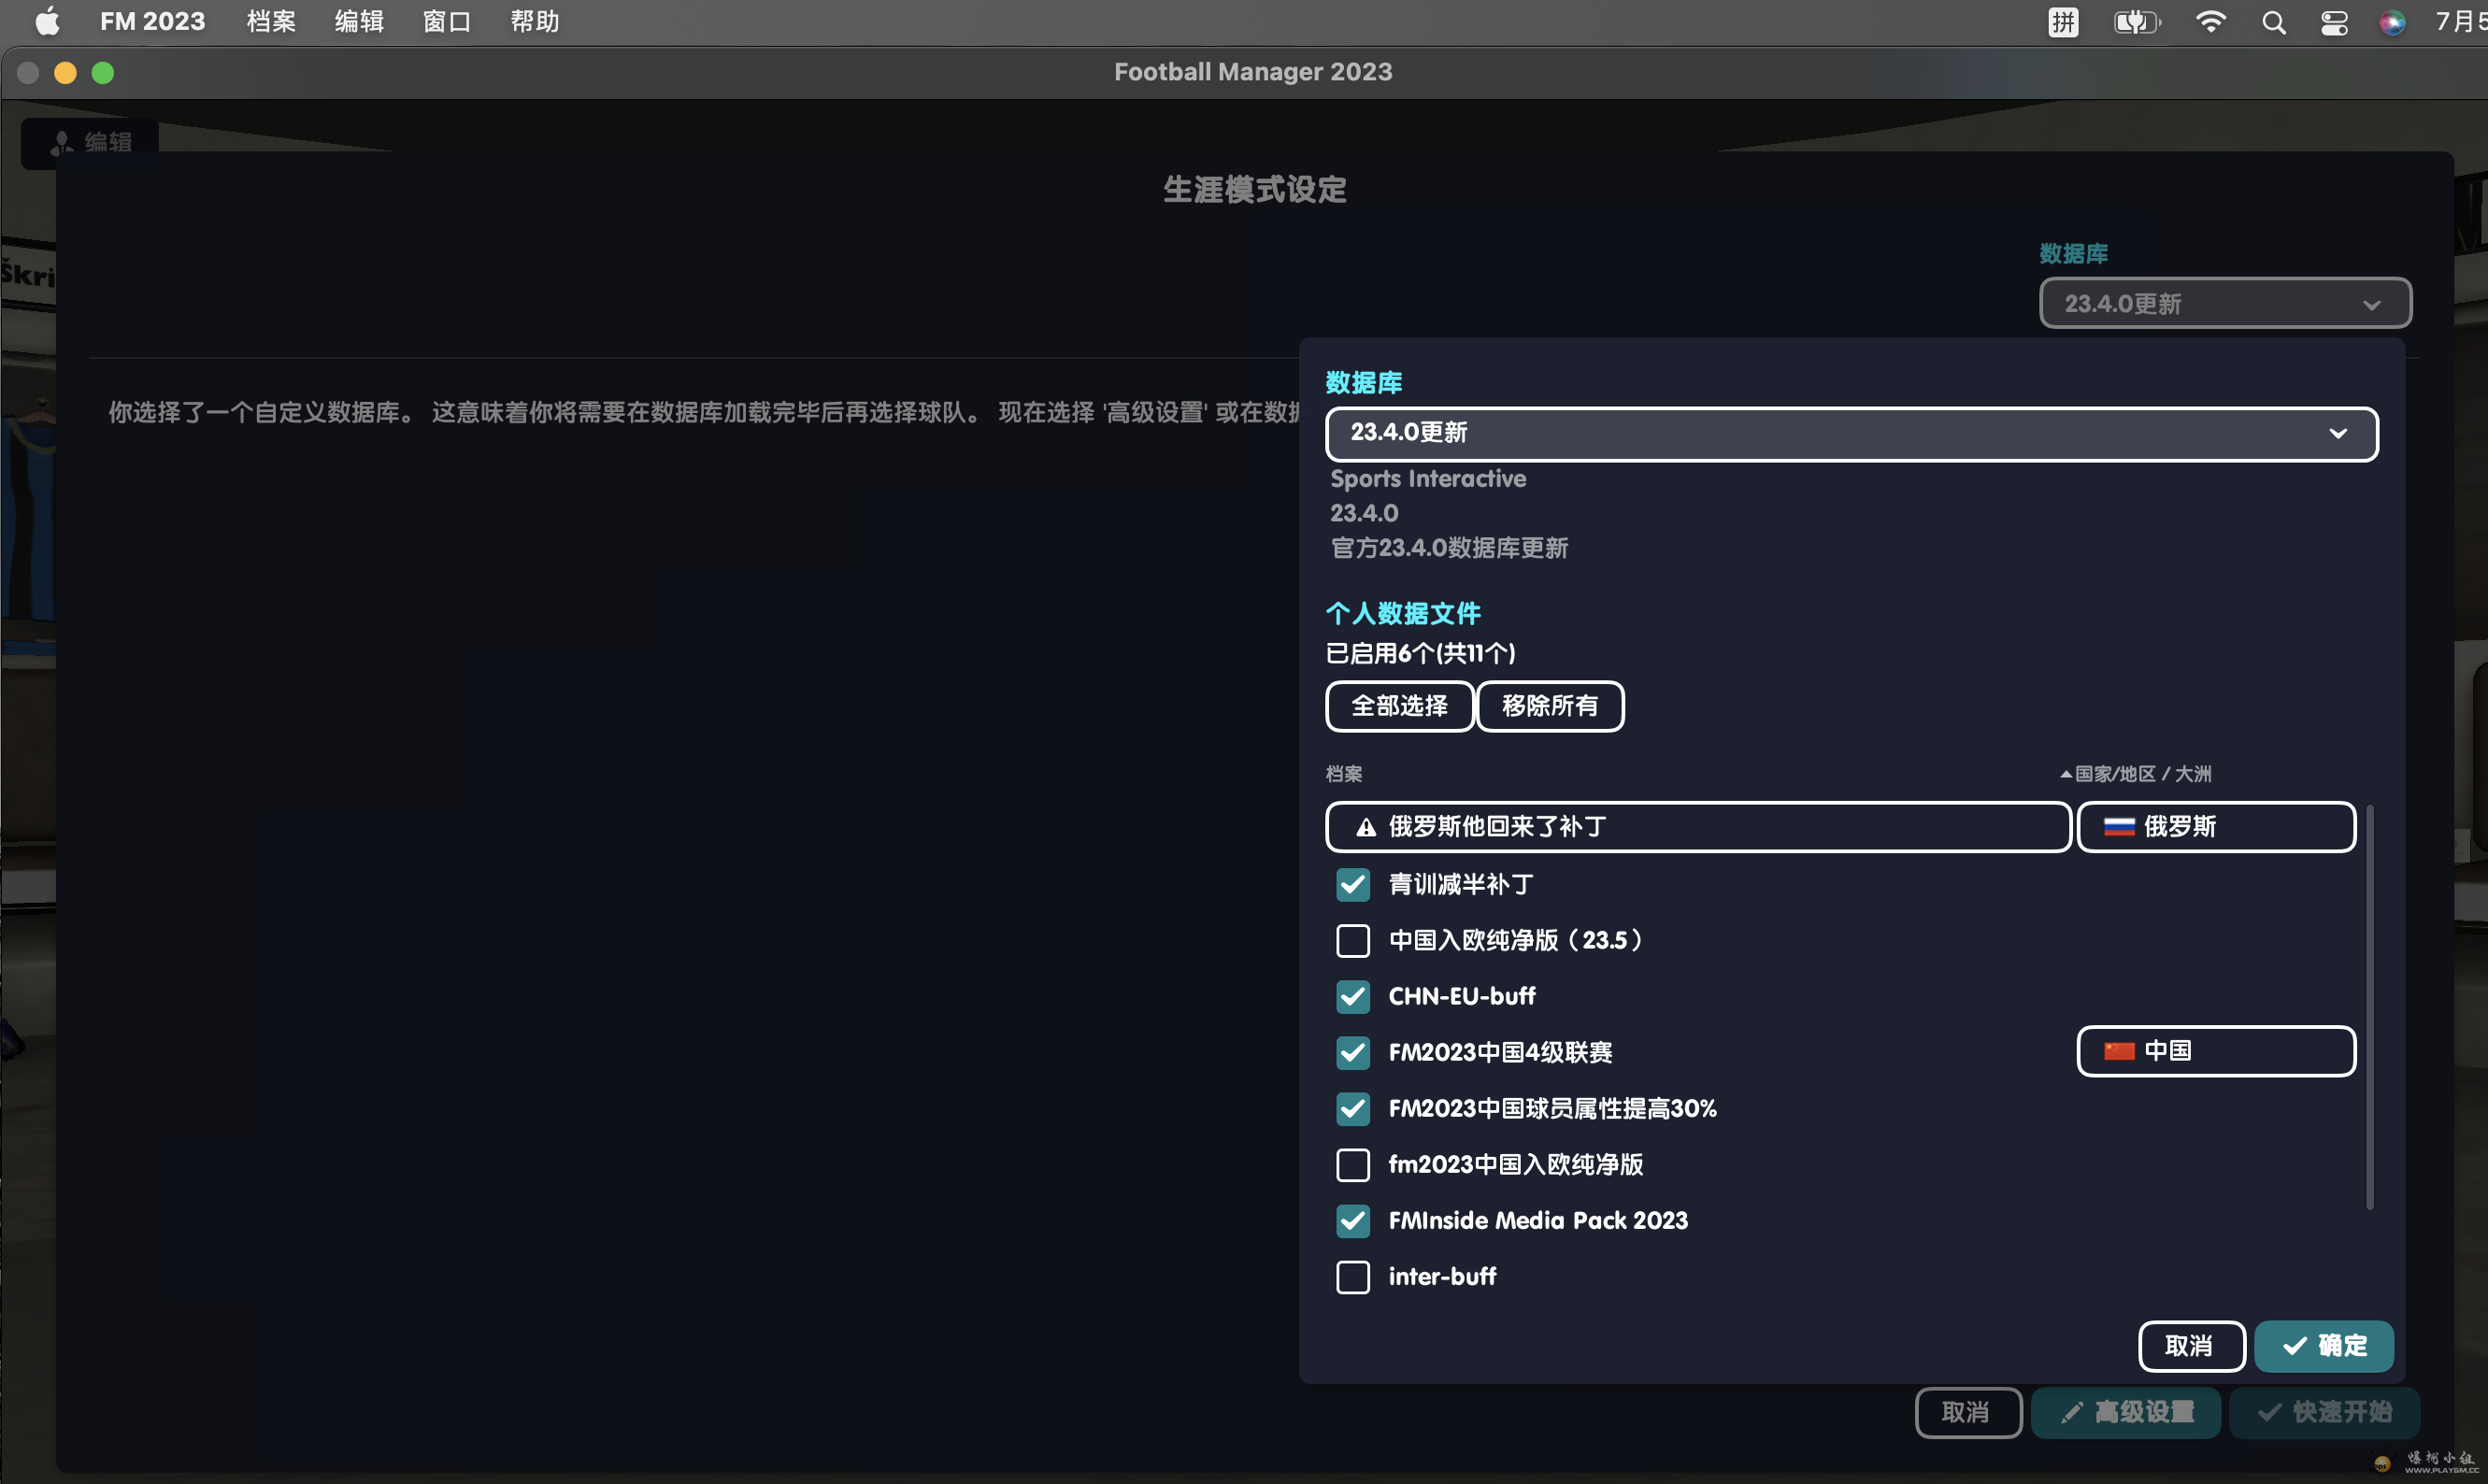Sort by the 档案 column header

(x=1344, y=774)
